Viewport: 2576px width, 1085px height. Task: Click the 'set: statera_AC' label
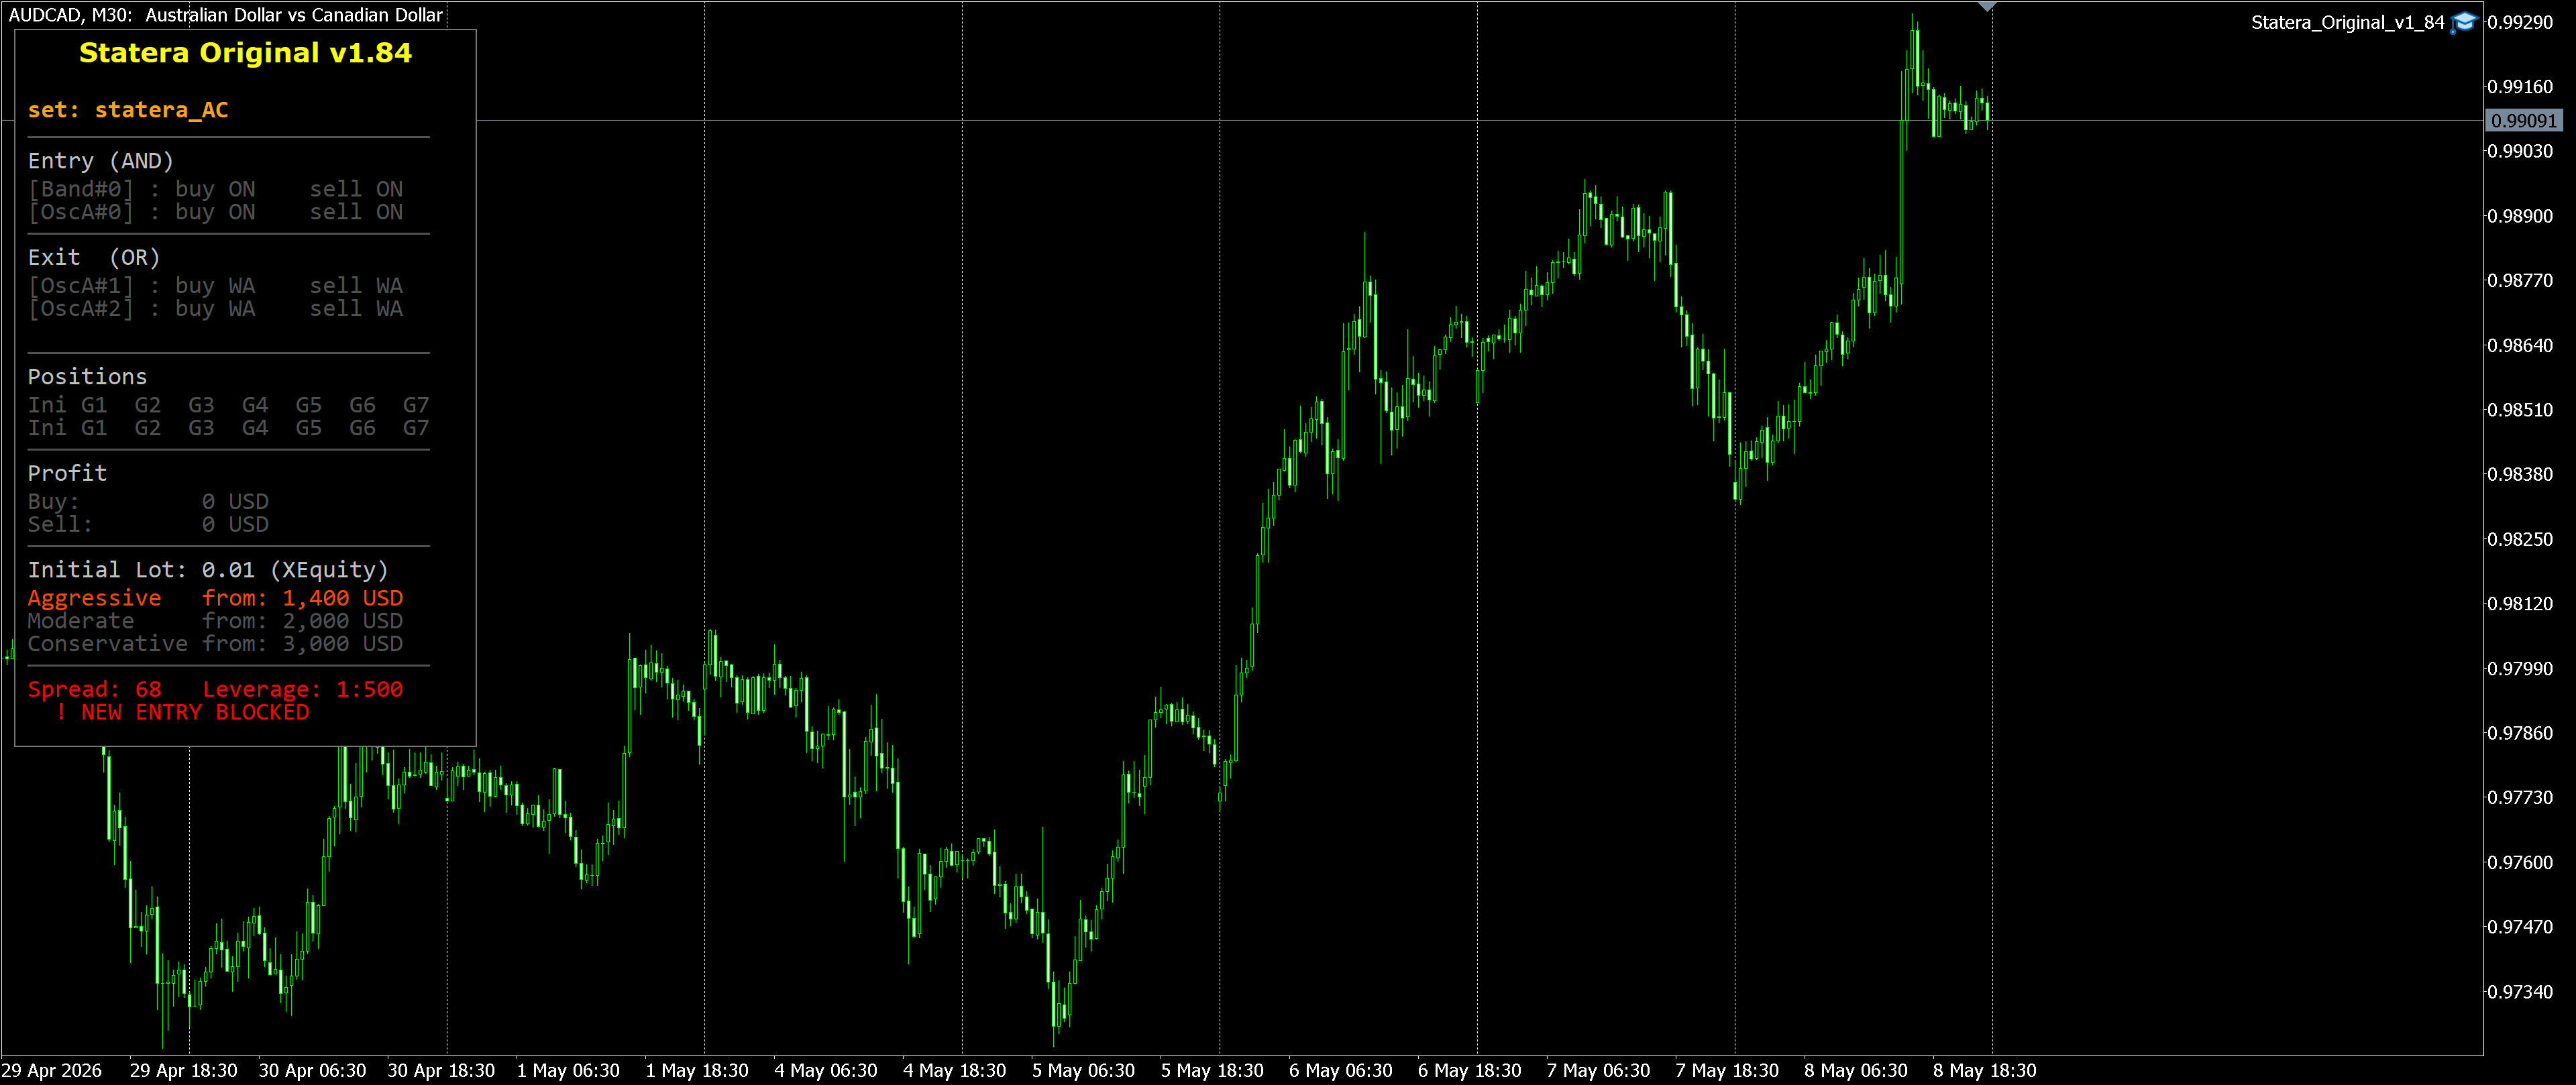click(128, 110)
